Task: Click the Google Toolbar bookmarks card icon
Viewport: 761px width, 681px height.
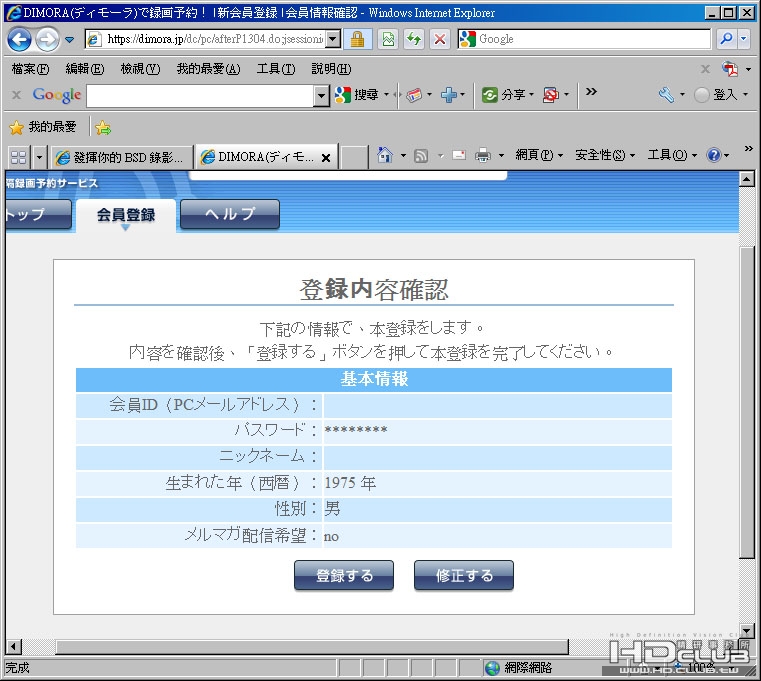Action: [414, 95]
